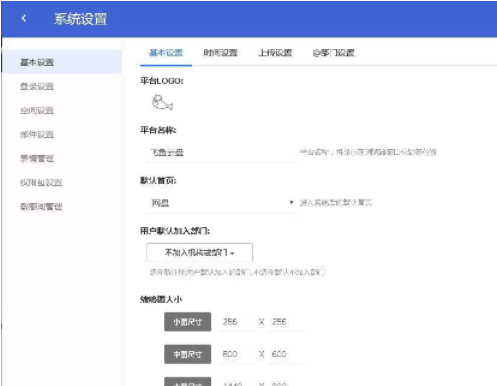Click the 小图尺寸 button

pos(188,322)
